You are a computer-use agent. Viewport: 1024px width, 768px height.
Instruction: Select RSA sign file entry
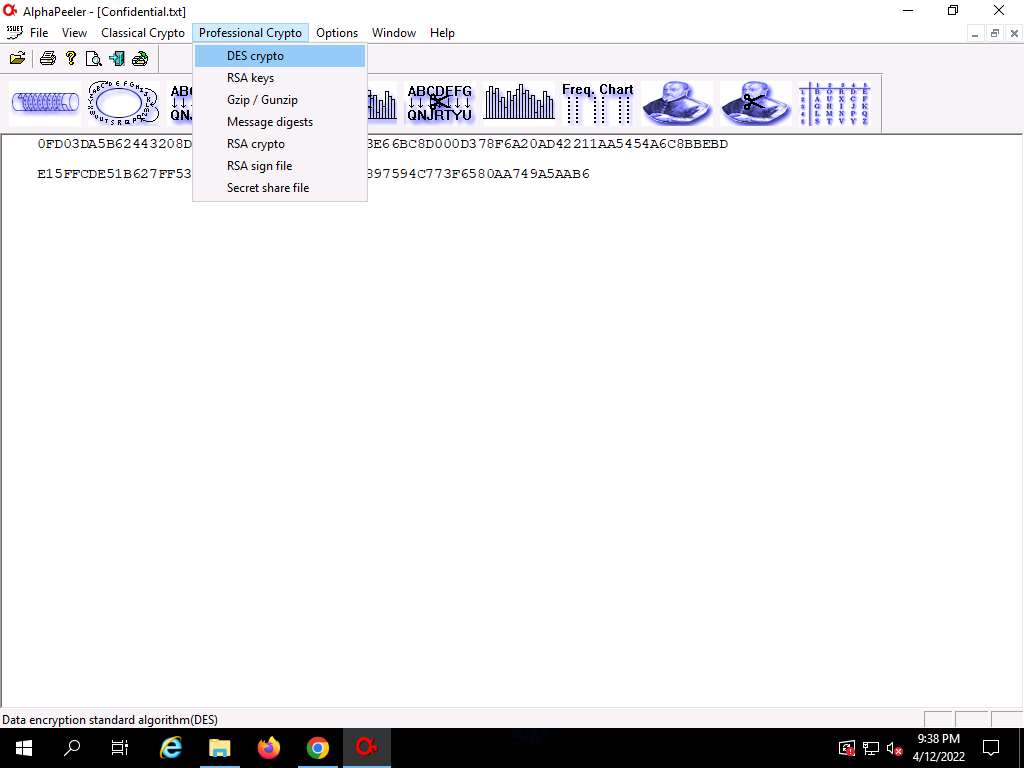(259, 166)
